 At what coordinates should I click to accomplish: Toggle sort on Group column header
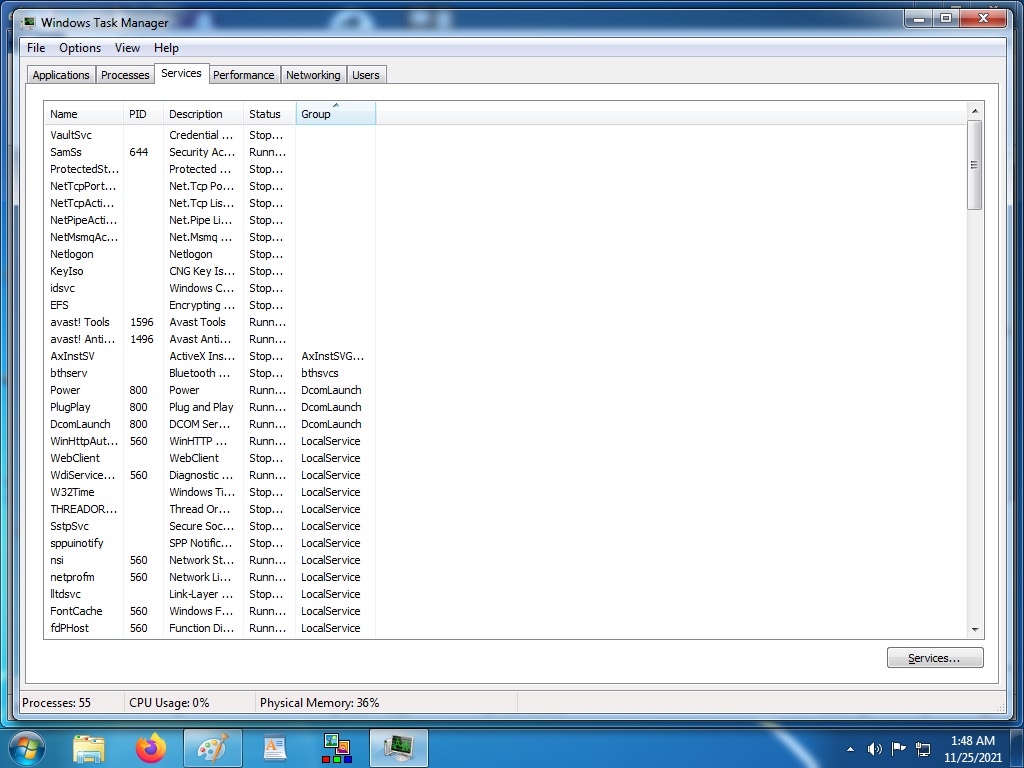point(336,114)
